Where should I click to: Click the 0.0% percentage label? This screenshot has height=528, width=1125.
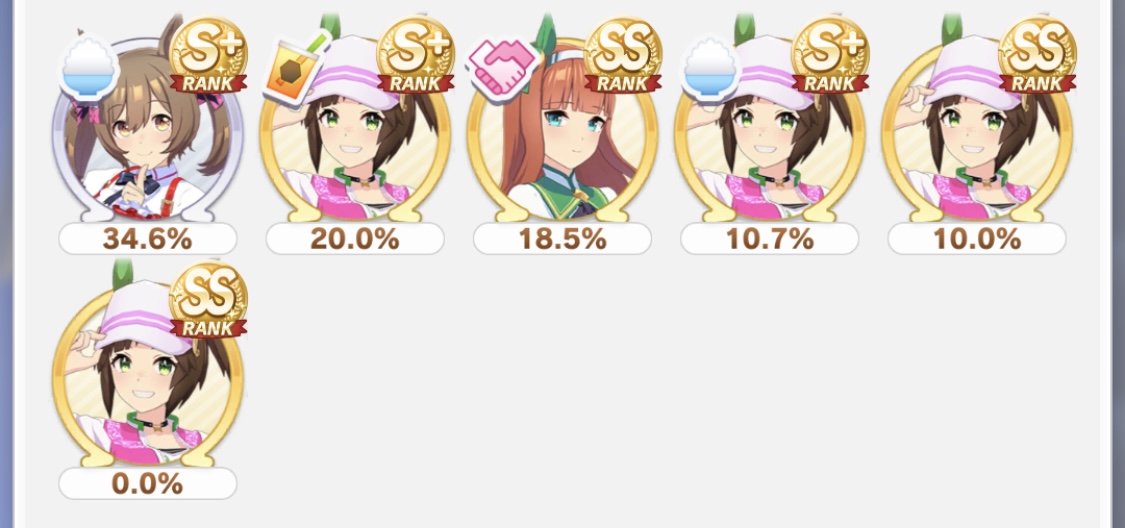click(148, 484)
